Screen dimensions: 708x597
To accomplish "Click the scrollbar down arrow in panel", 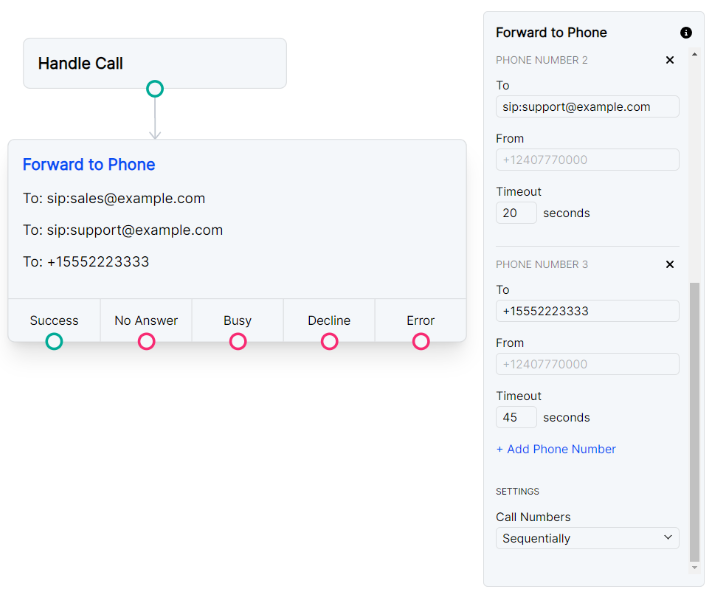I will (695, 568).
